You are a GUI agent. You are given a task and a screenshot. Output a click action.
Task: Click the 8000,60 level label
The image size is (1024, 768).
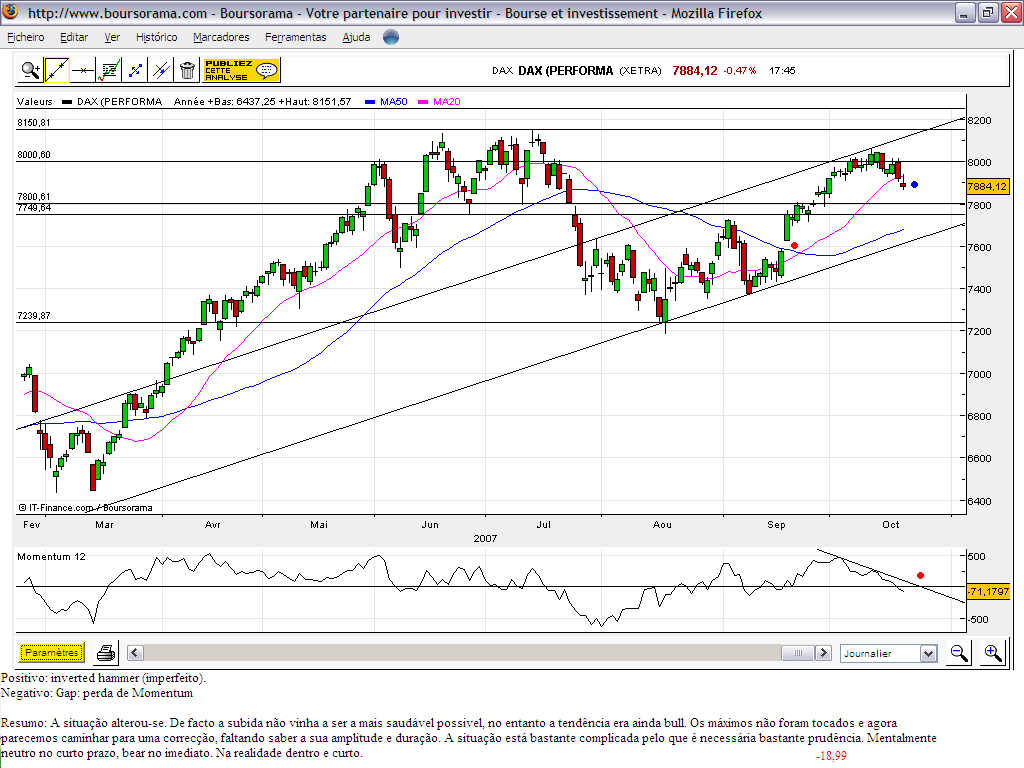coord(34,155)
